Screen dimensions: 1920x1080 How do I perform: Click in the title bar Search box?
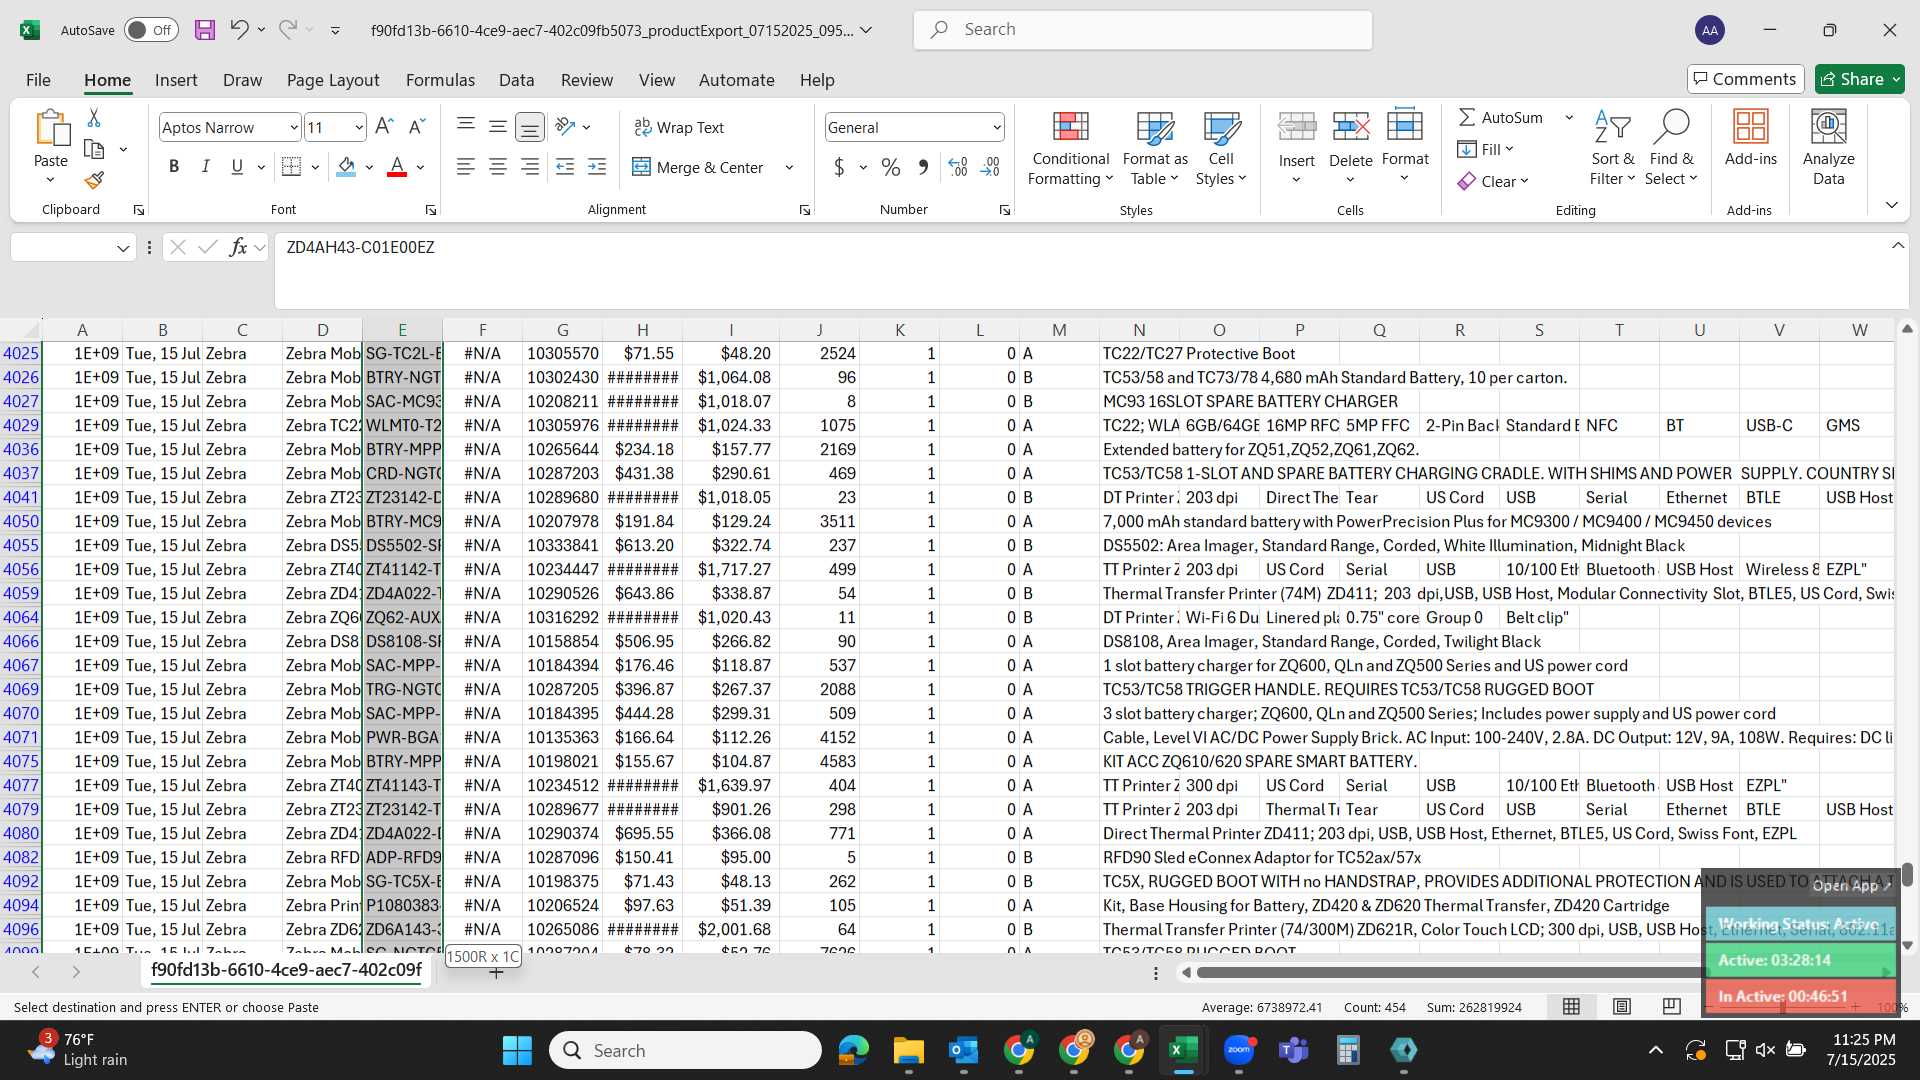(x=1142, y=30)
